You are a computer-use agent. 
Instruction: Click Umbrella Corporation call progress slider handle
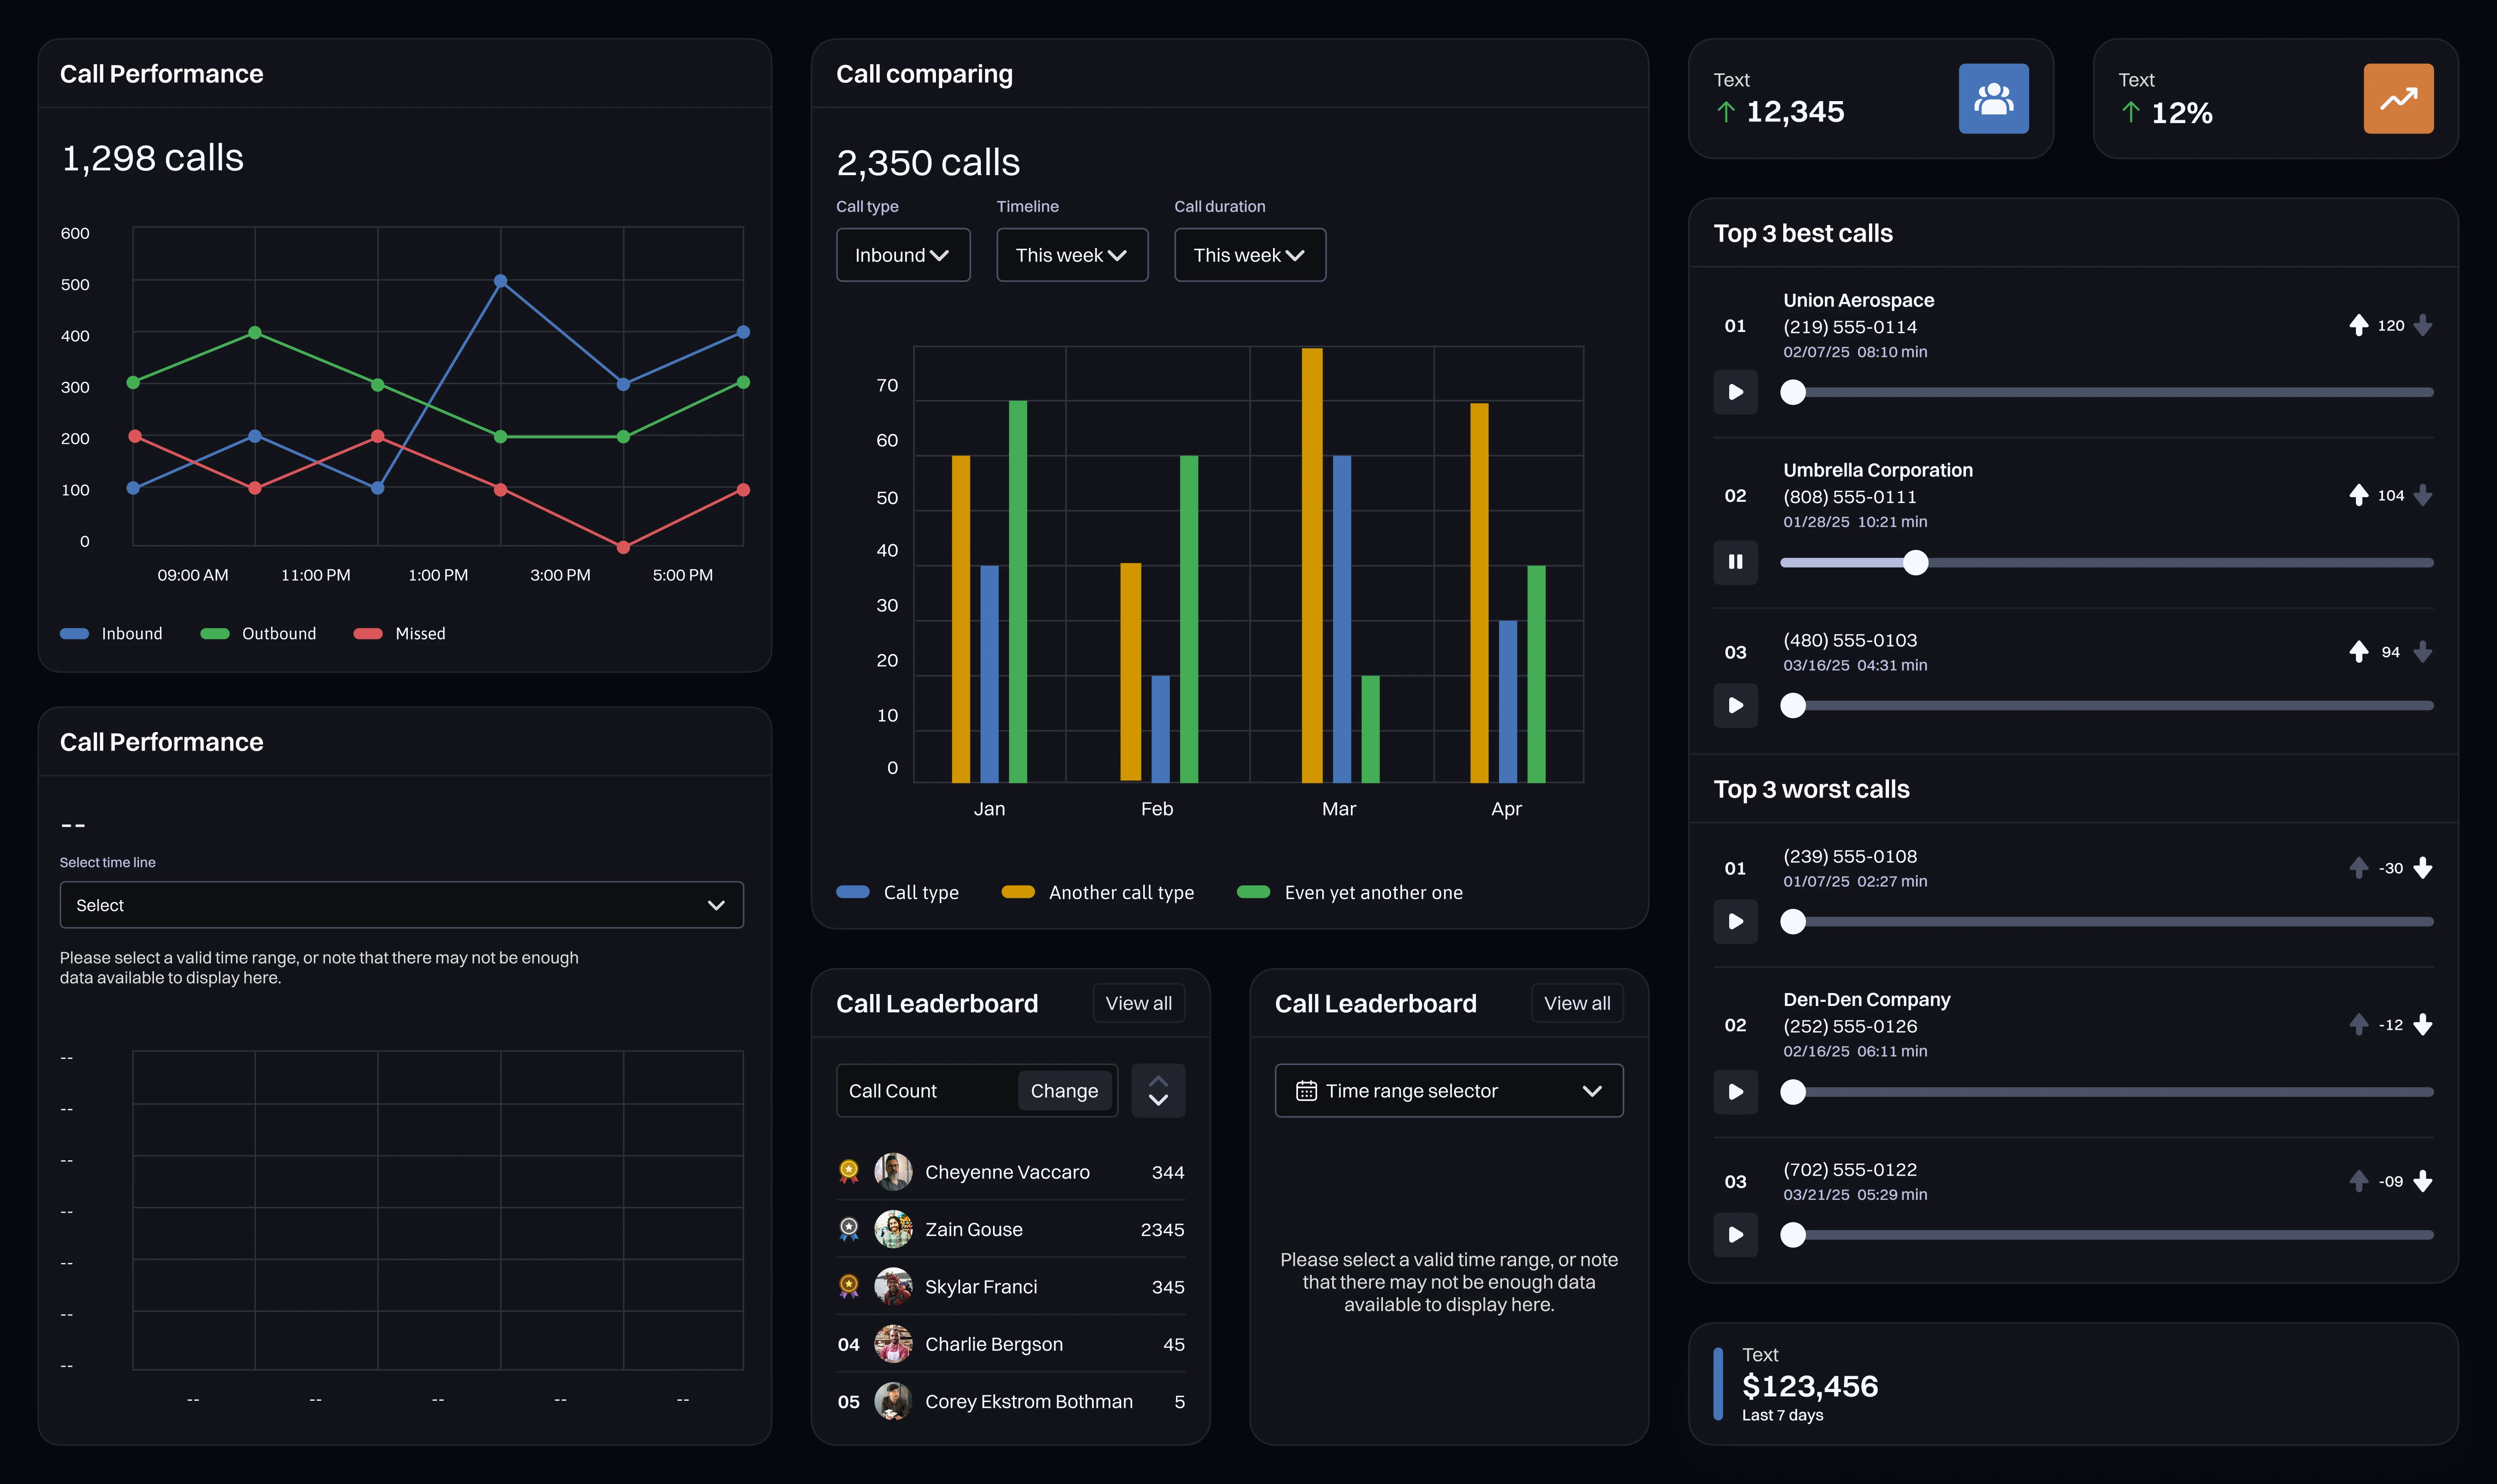pyautogui.click(x=1915, y=562)
